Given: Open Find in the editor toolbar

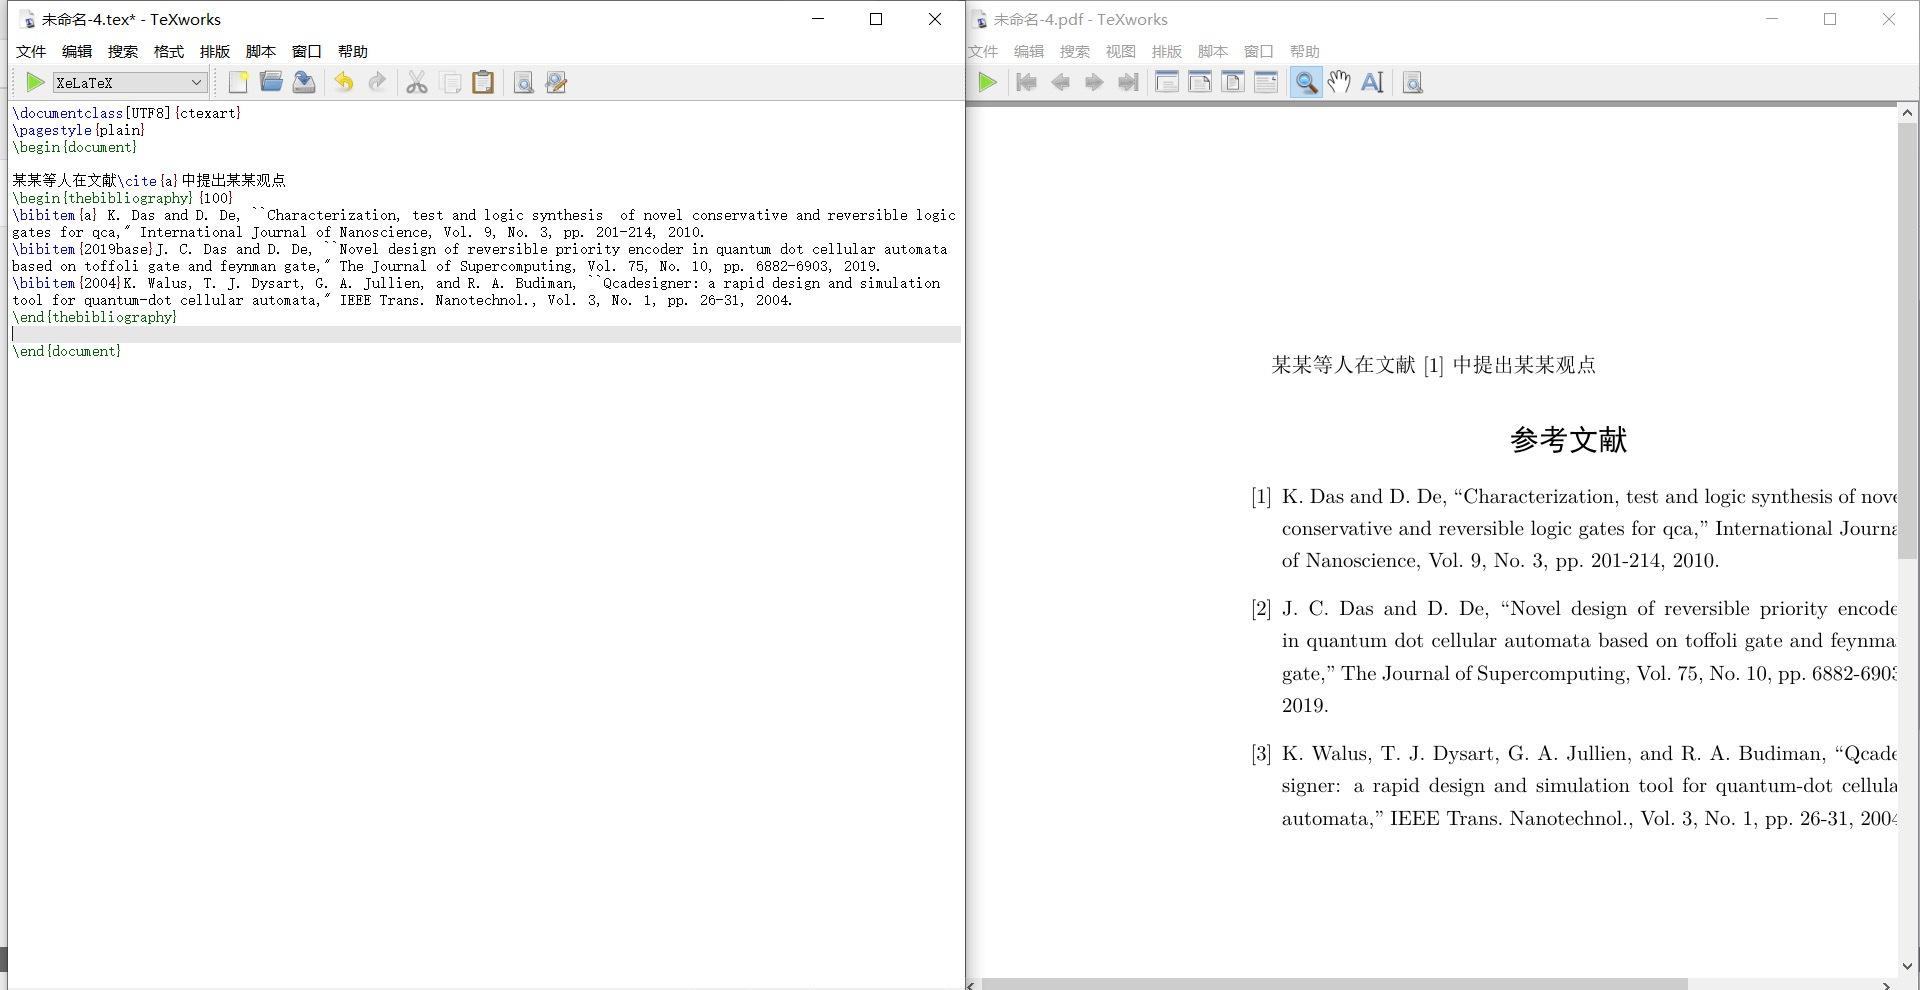Looking at the screenshot, I should 523,83.
